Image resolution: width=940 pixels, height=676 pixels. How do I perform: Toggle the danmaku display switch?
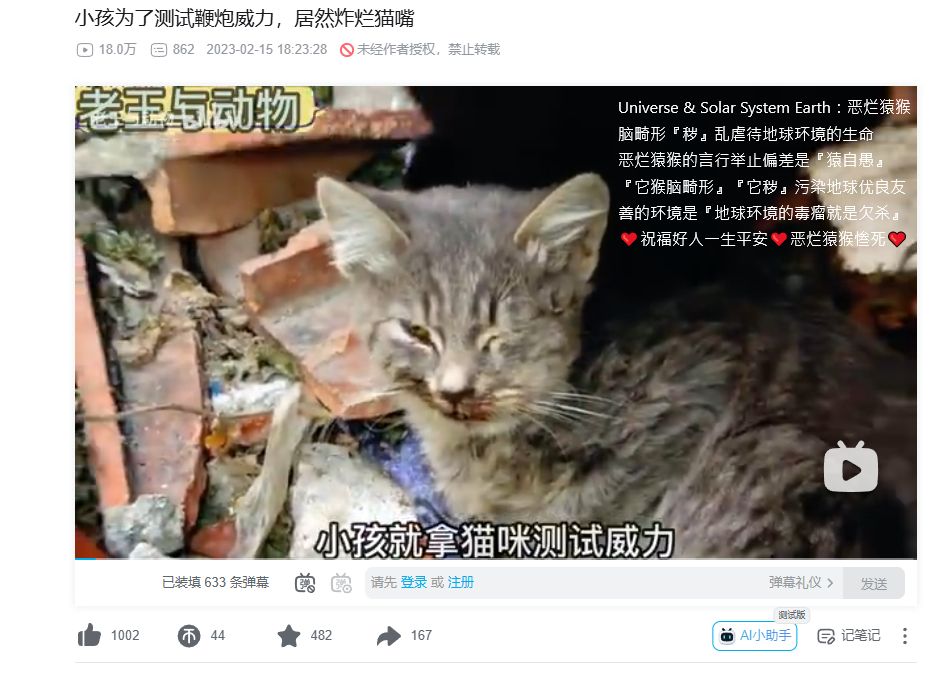tap(305, 583)
